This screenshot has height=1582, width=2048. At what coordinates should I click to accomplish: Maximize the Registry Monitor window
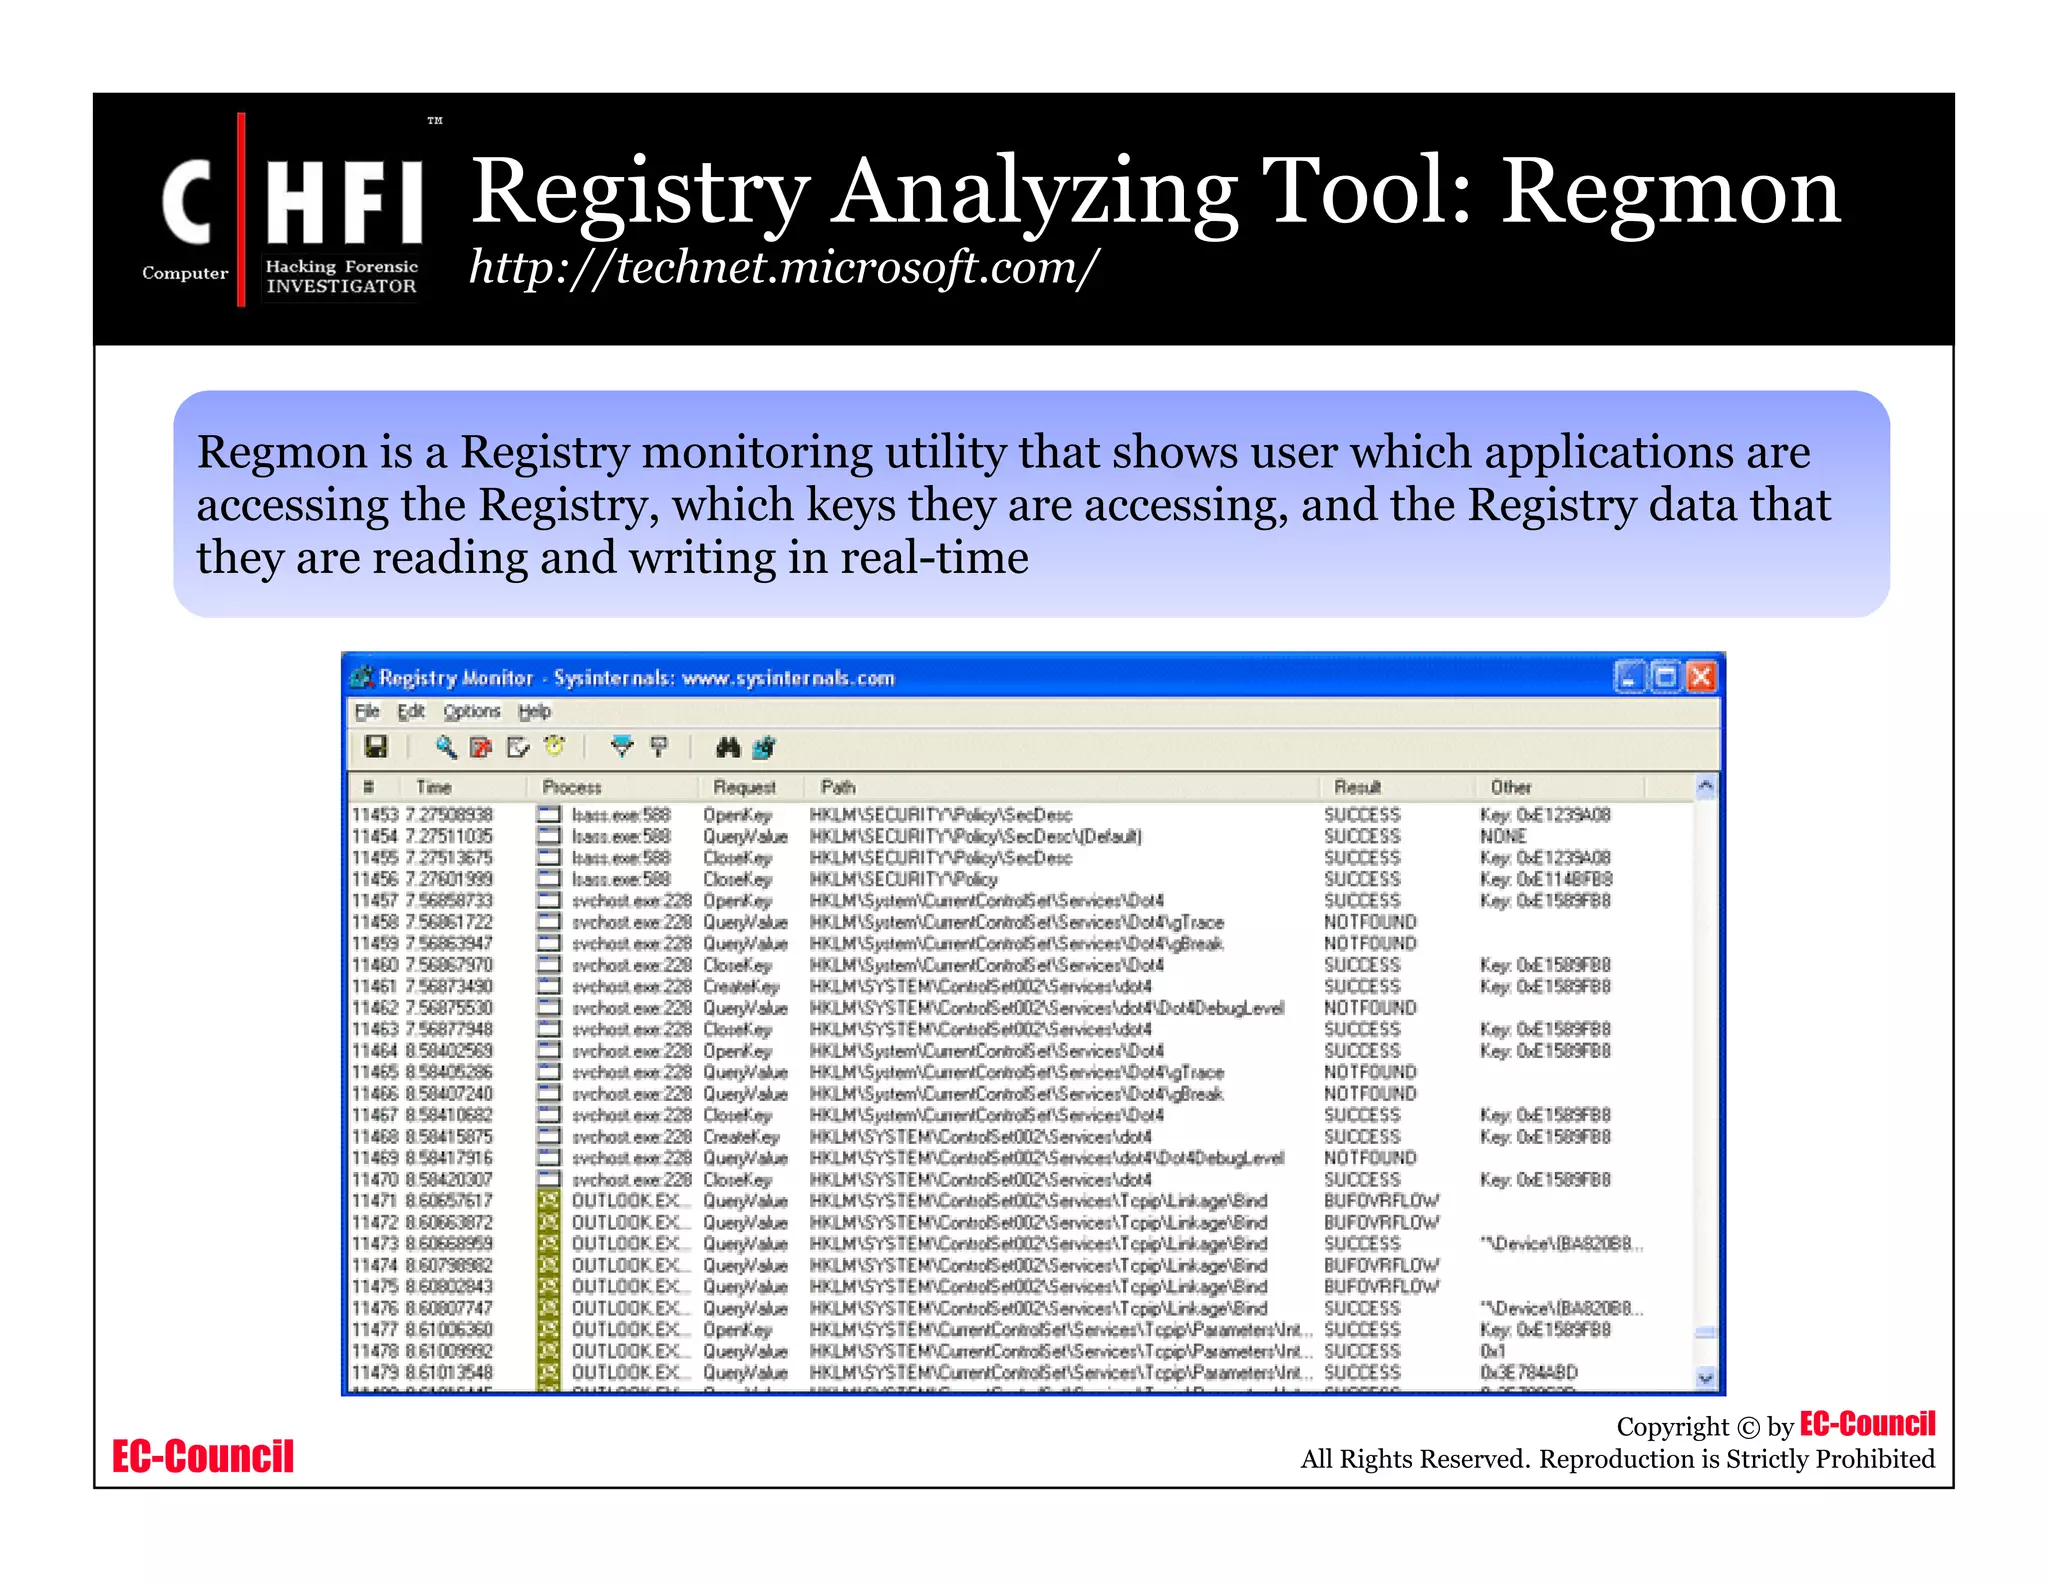[x=1665, y=677]
